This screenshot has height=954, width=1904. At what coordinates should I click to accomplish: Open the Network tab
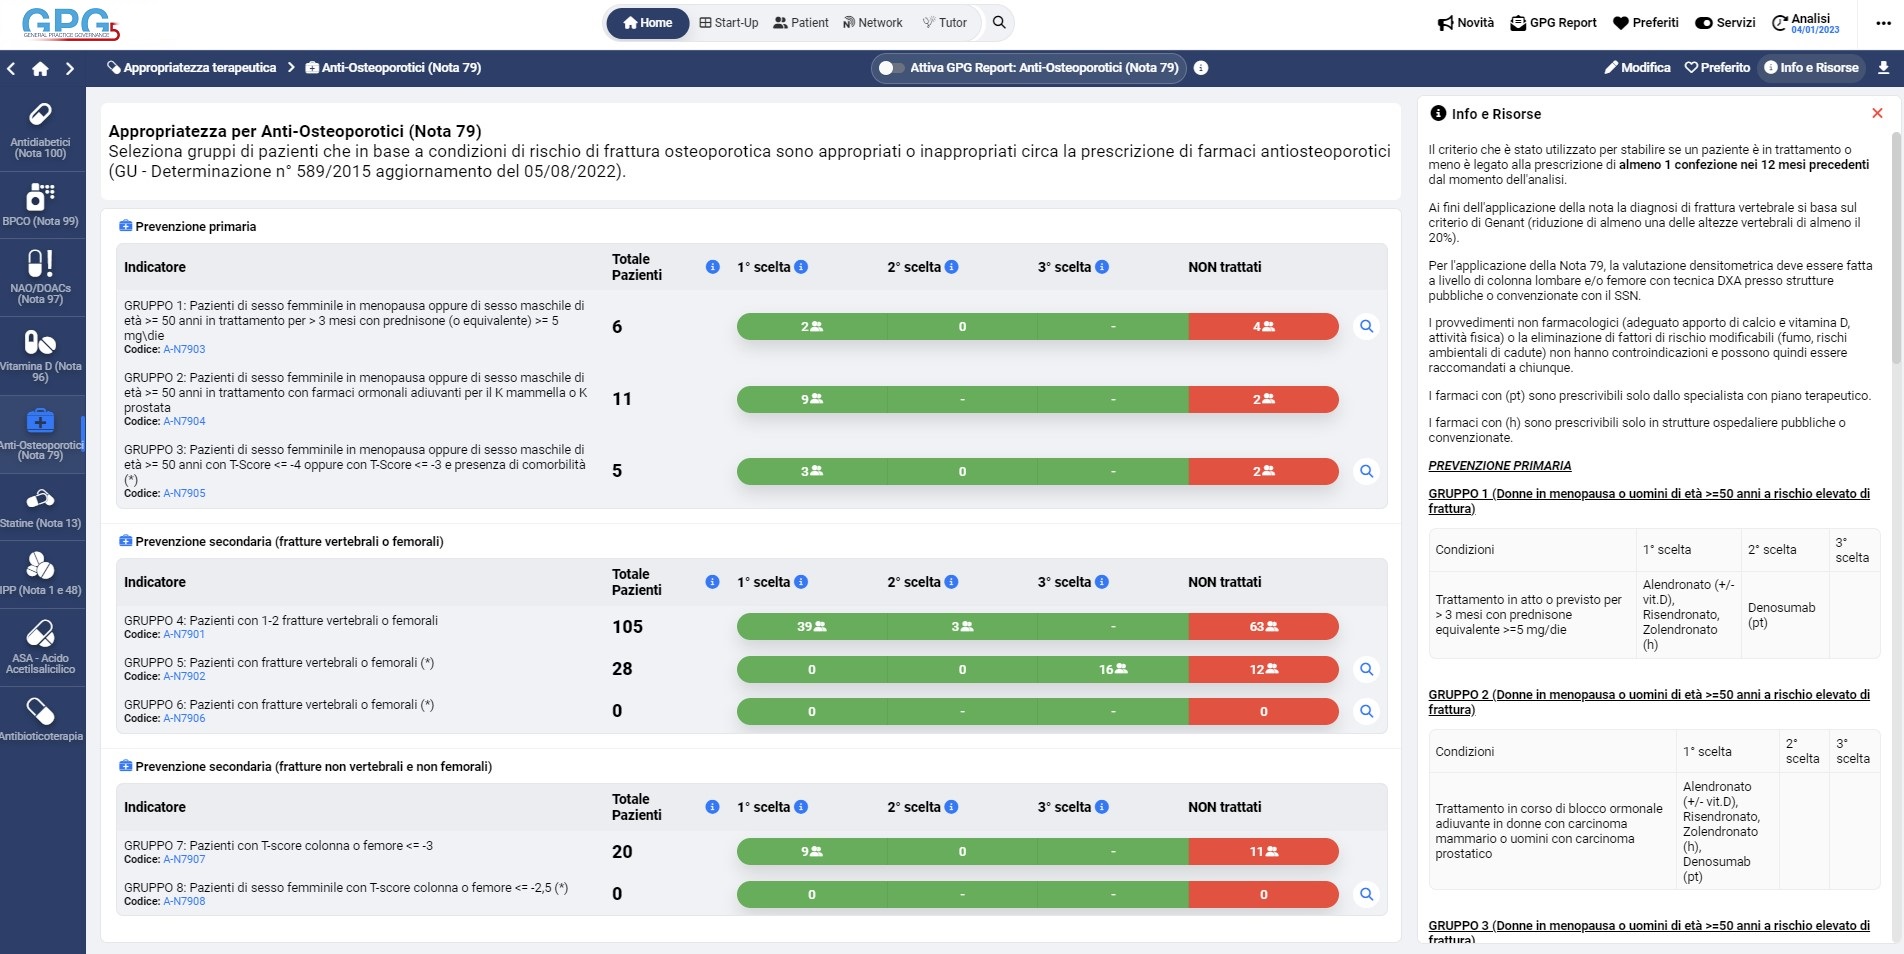pyautogui.click(x=872, y=23)
